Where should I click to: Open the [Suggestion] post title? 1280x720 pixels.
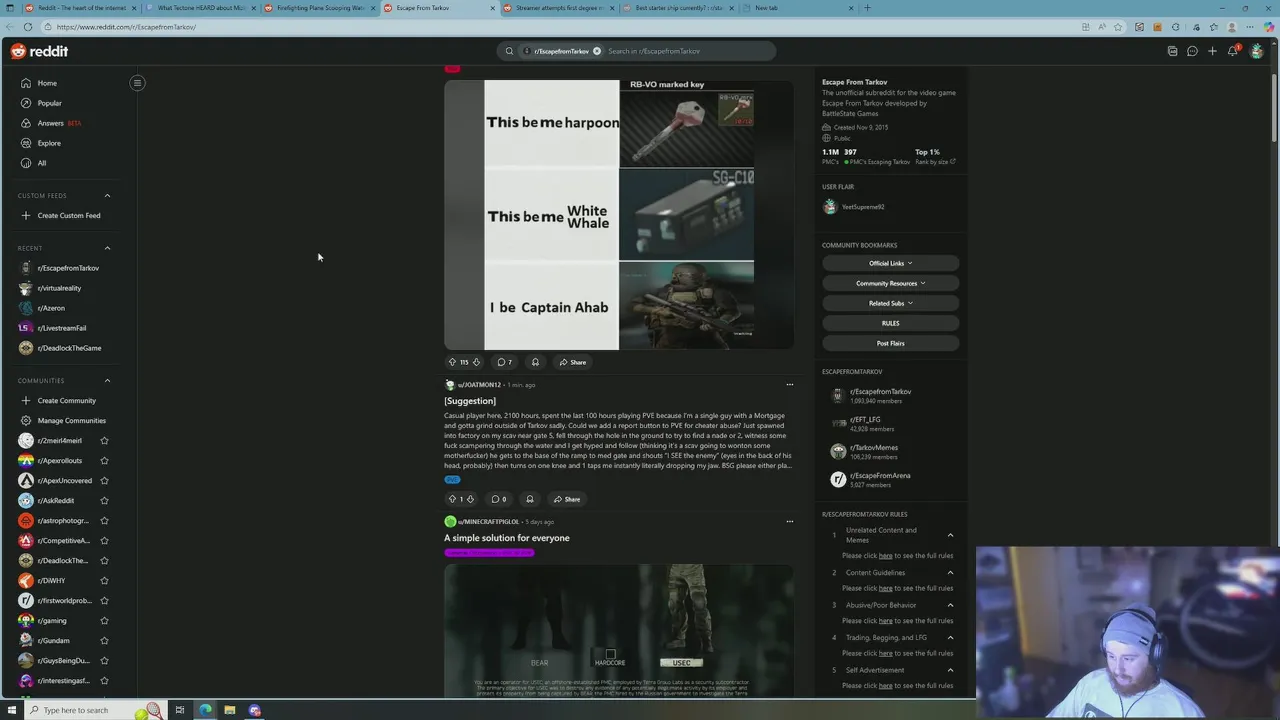click(x=470, y=401)
